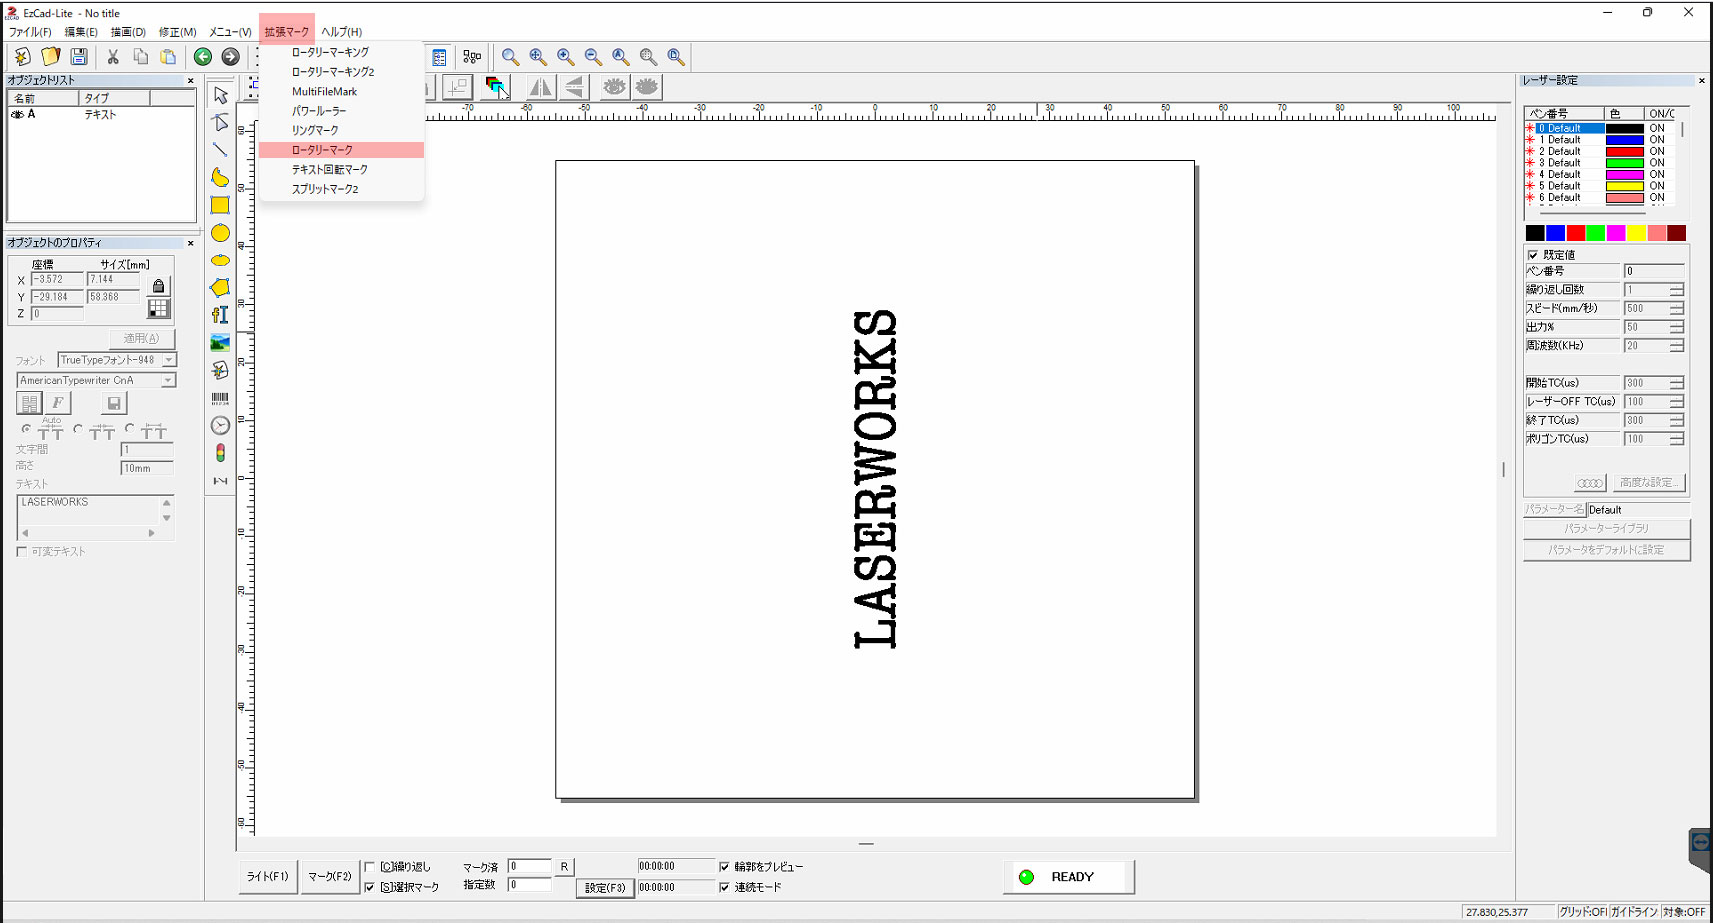Click the anchor position grid button
Viewport: 1713px width, 923px height.
[158, 309]
